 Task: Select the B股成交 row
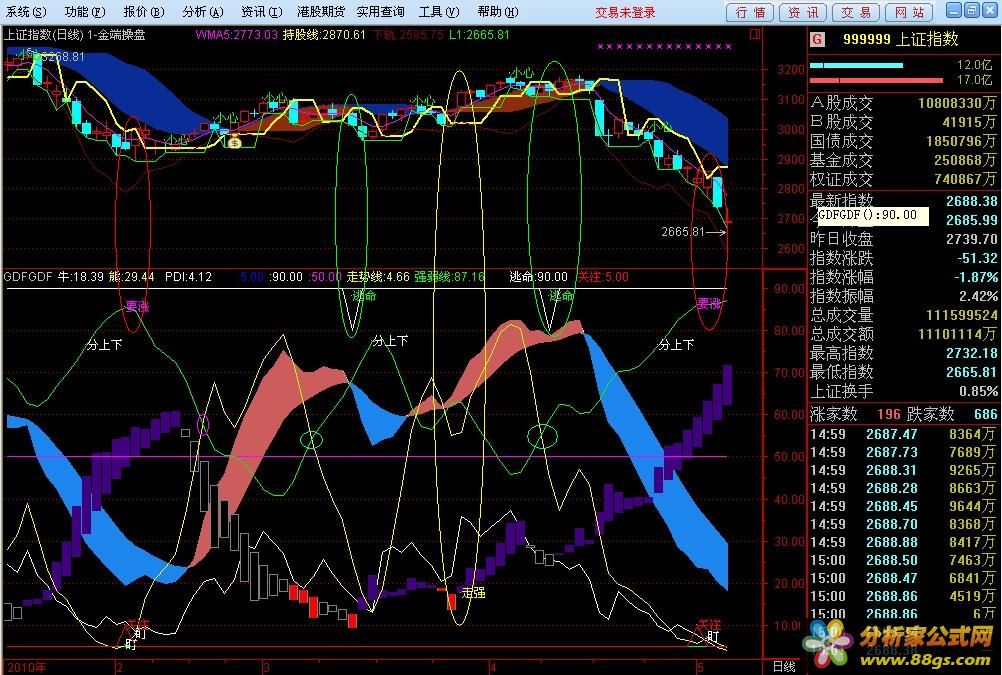tap(904, 122)
